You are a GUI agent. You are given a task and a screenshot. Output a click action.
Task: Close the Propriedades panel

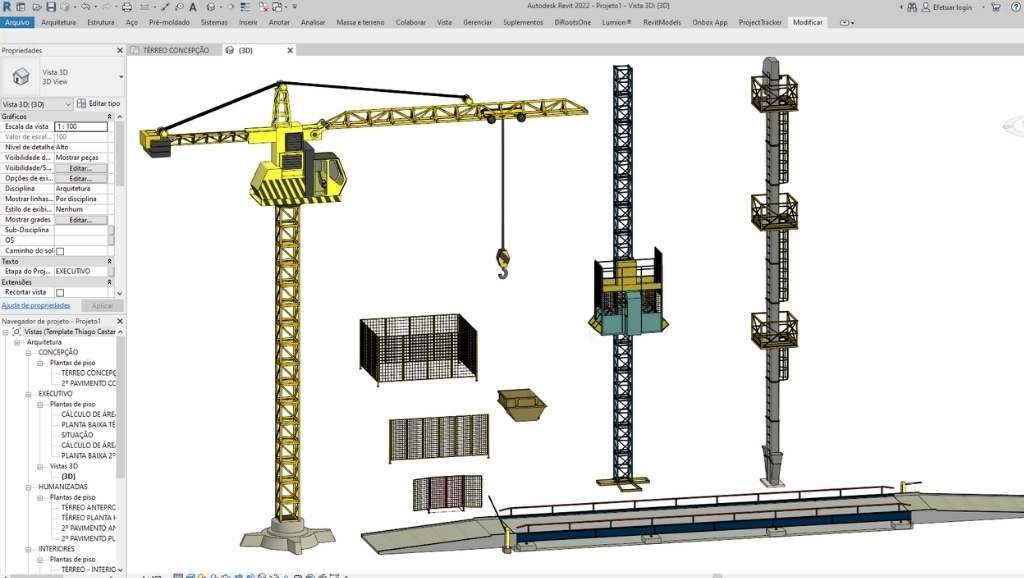[120, 50]
